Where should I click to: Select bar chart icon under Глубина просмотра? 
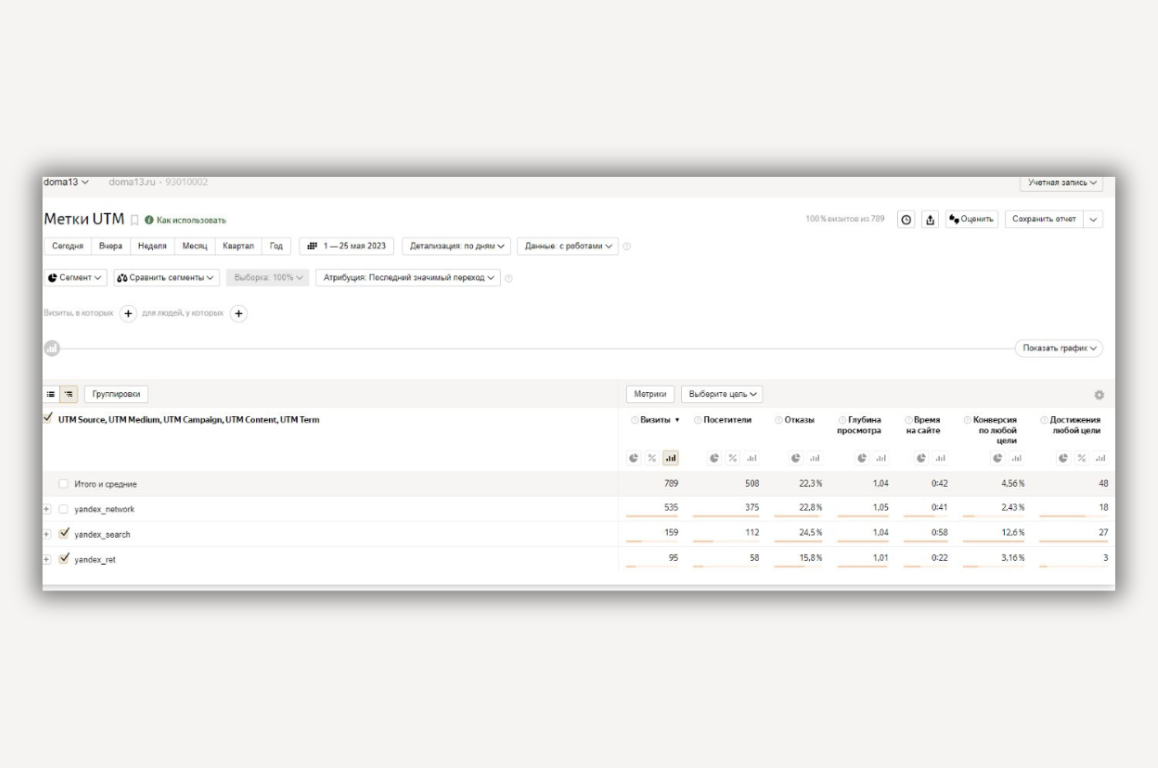(881, 459)
